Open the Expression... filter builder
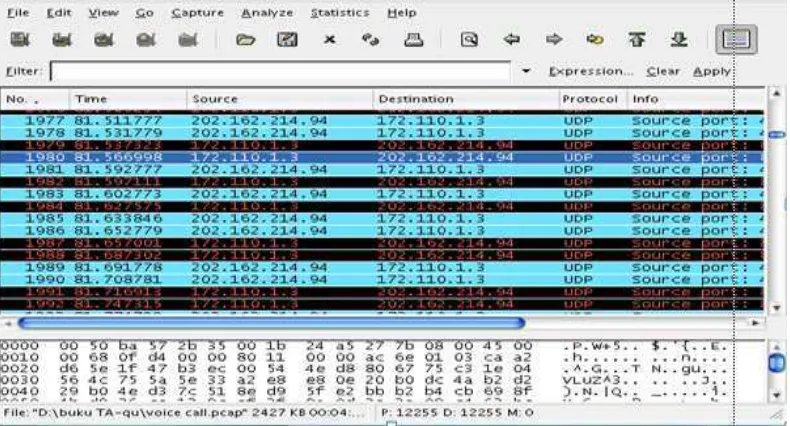 pos(591,72)
